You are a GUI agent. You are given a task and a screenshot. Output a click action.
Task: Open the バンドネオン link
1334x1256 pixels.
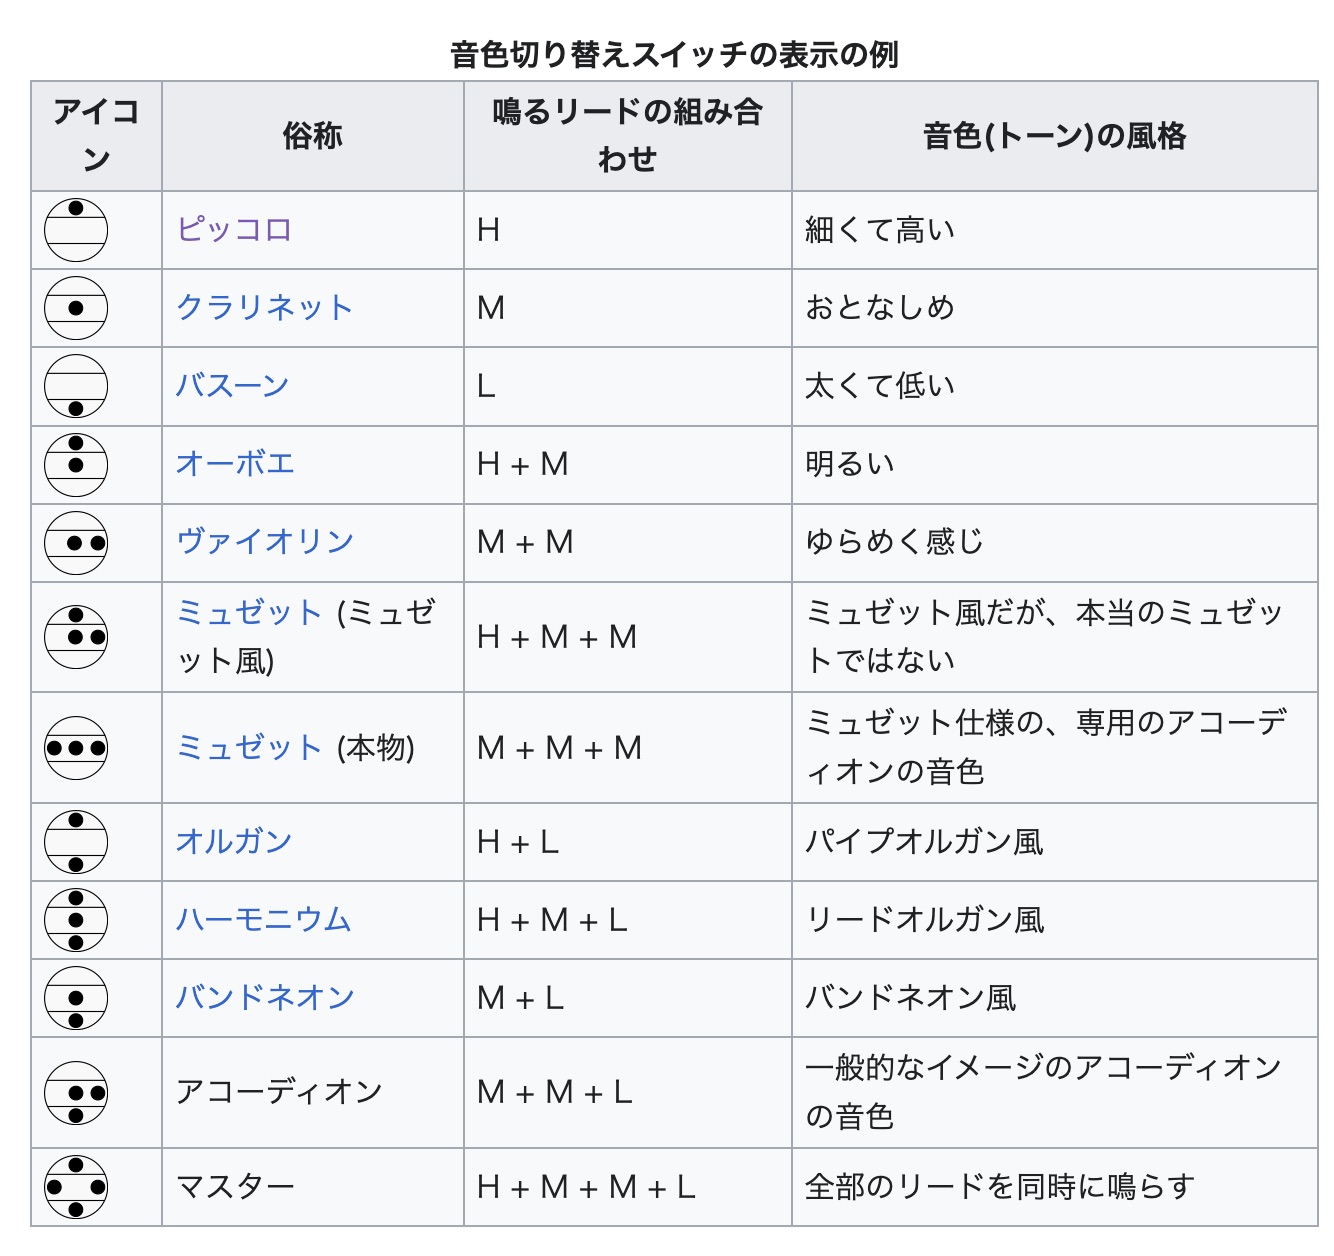pos(265,998)
